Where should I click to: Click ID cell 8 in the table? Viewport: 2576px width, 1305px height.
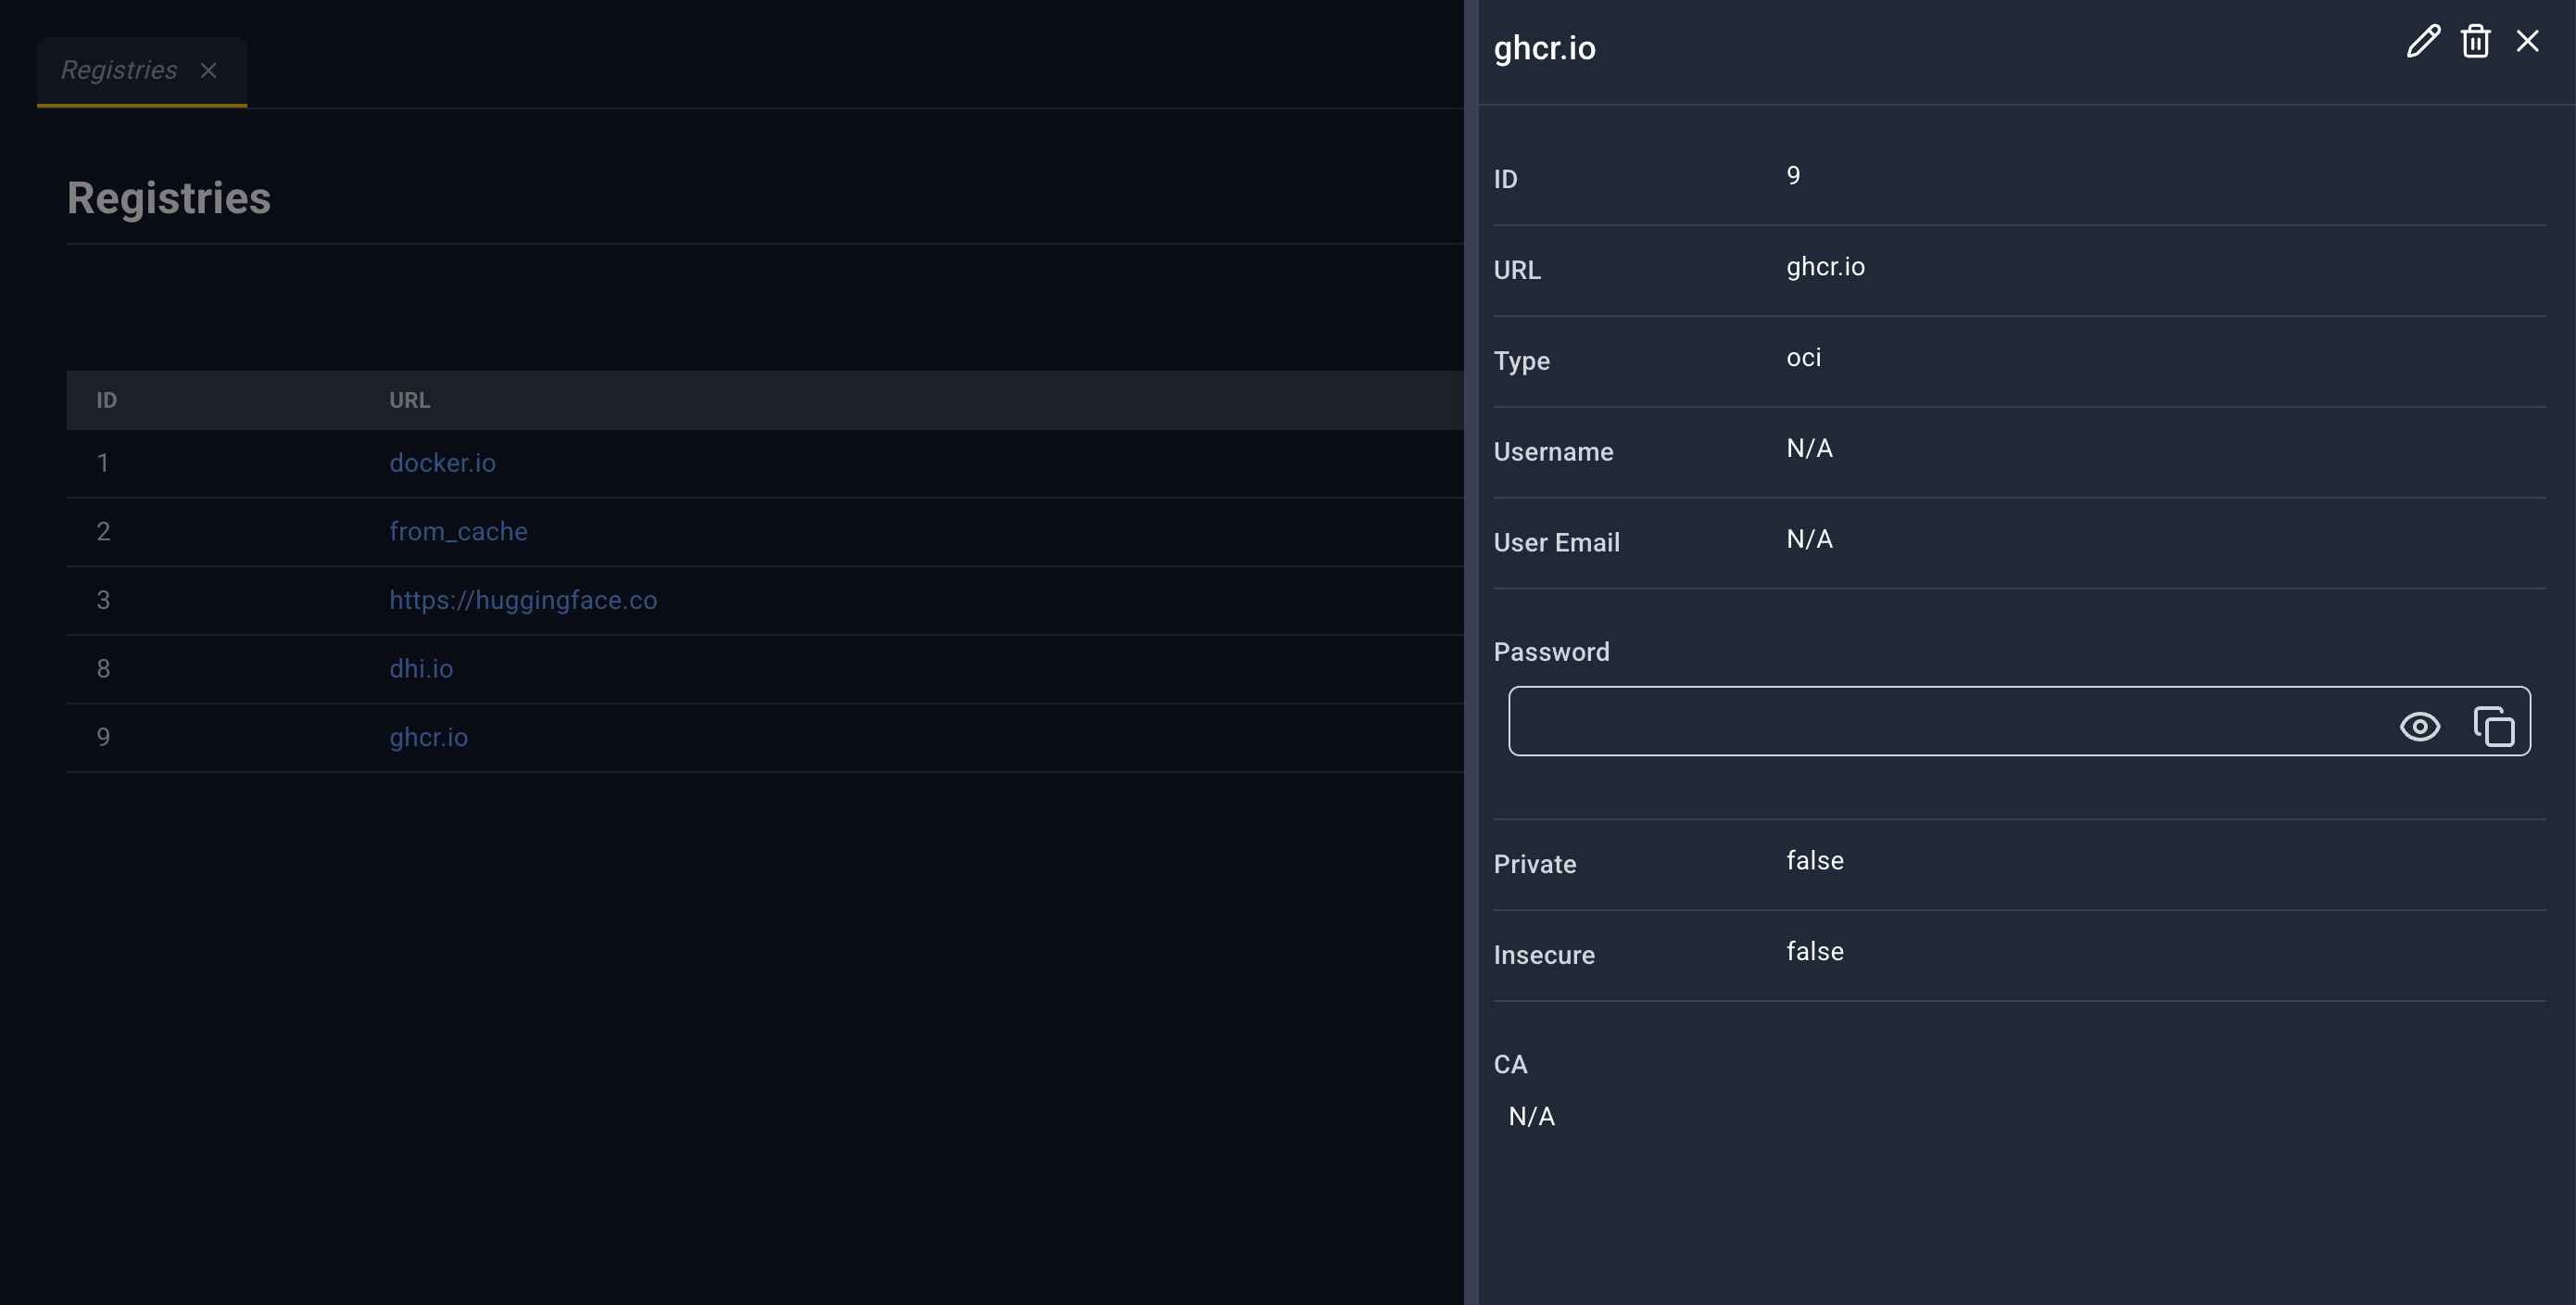coord(103,668)
